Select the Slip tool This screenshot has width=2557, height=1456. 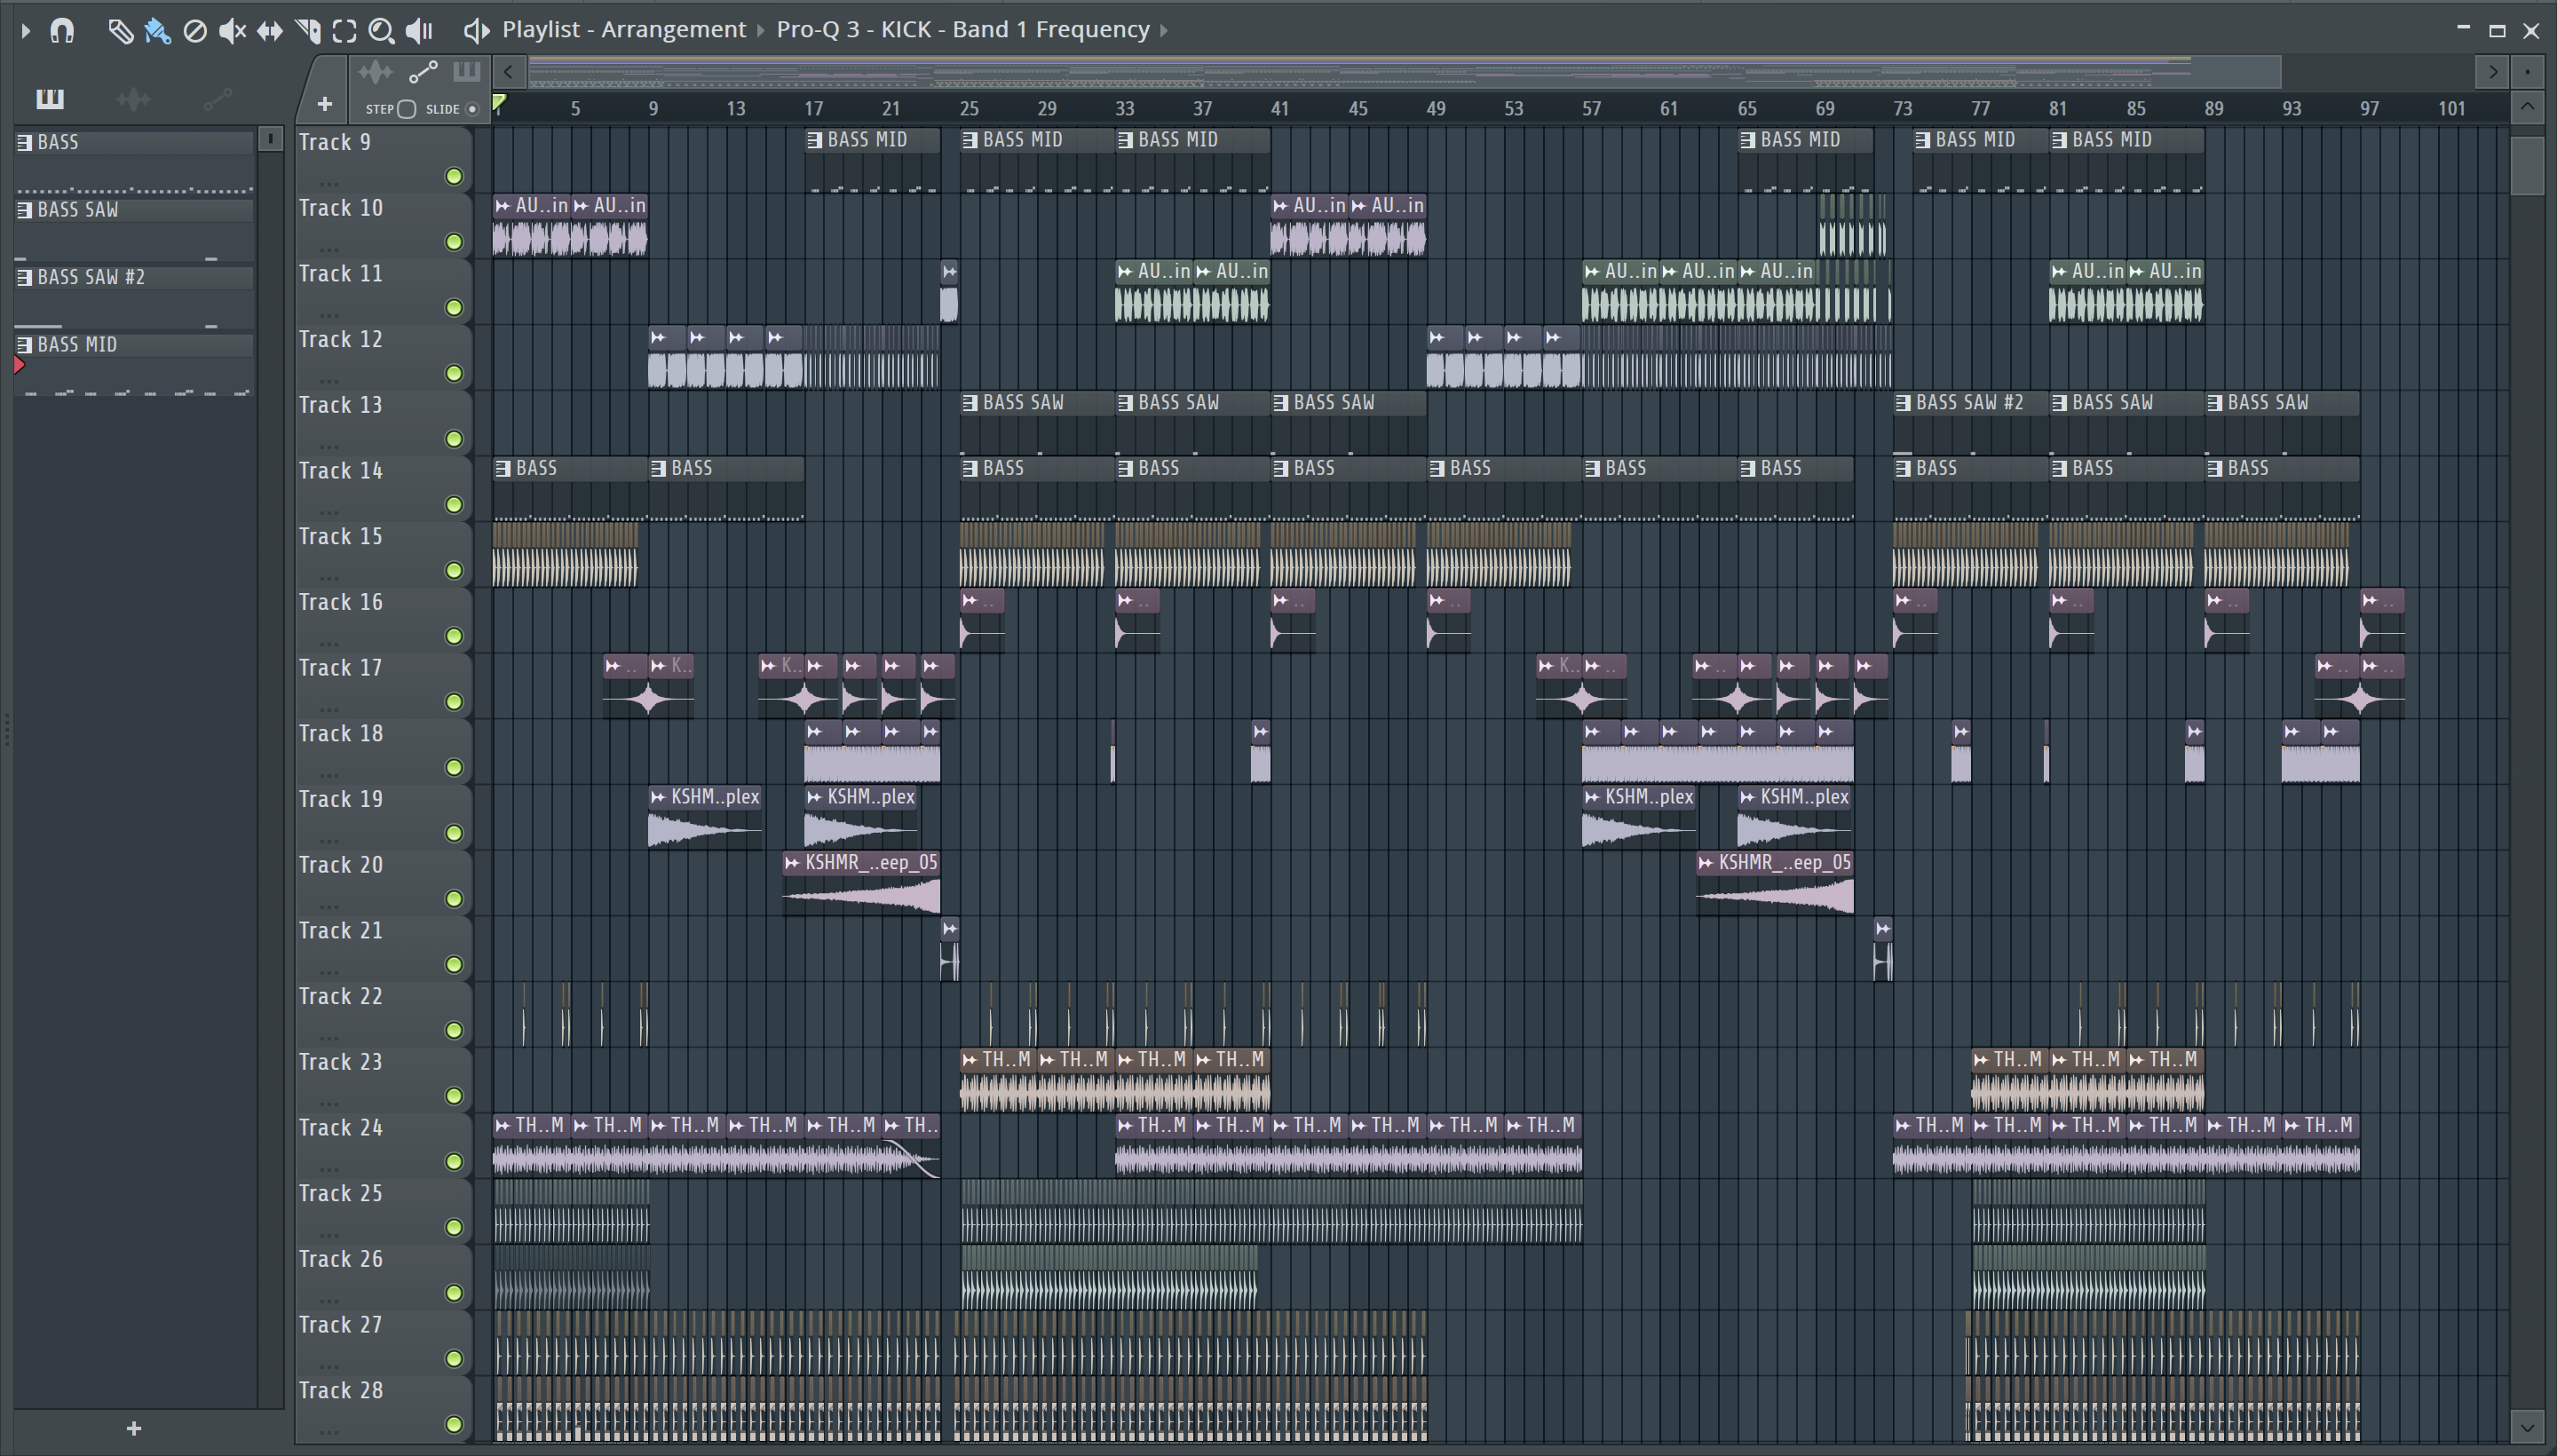point(269,31)
